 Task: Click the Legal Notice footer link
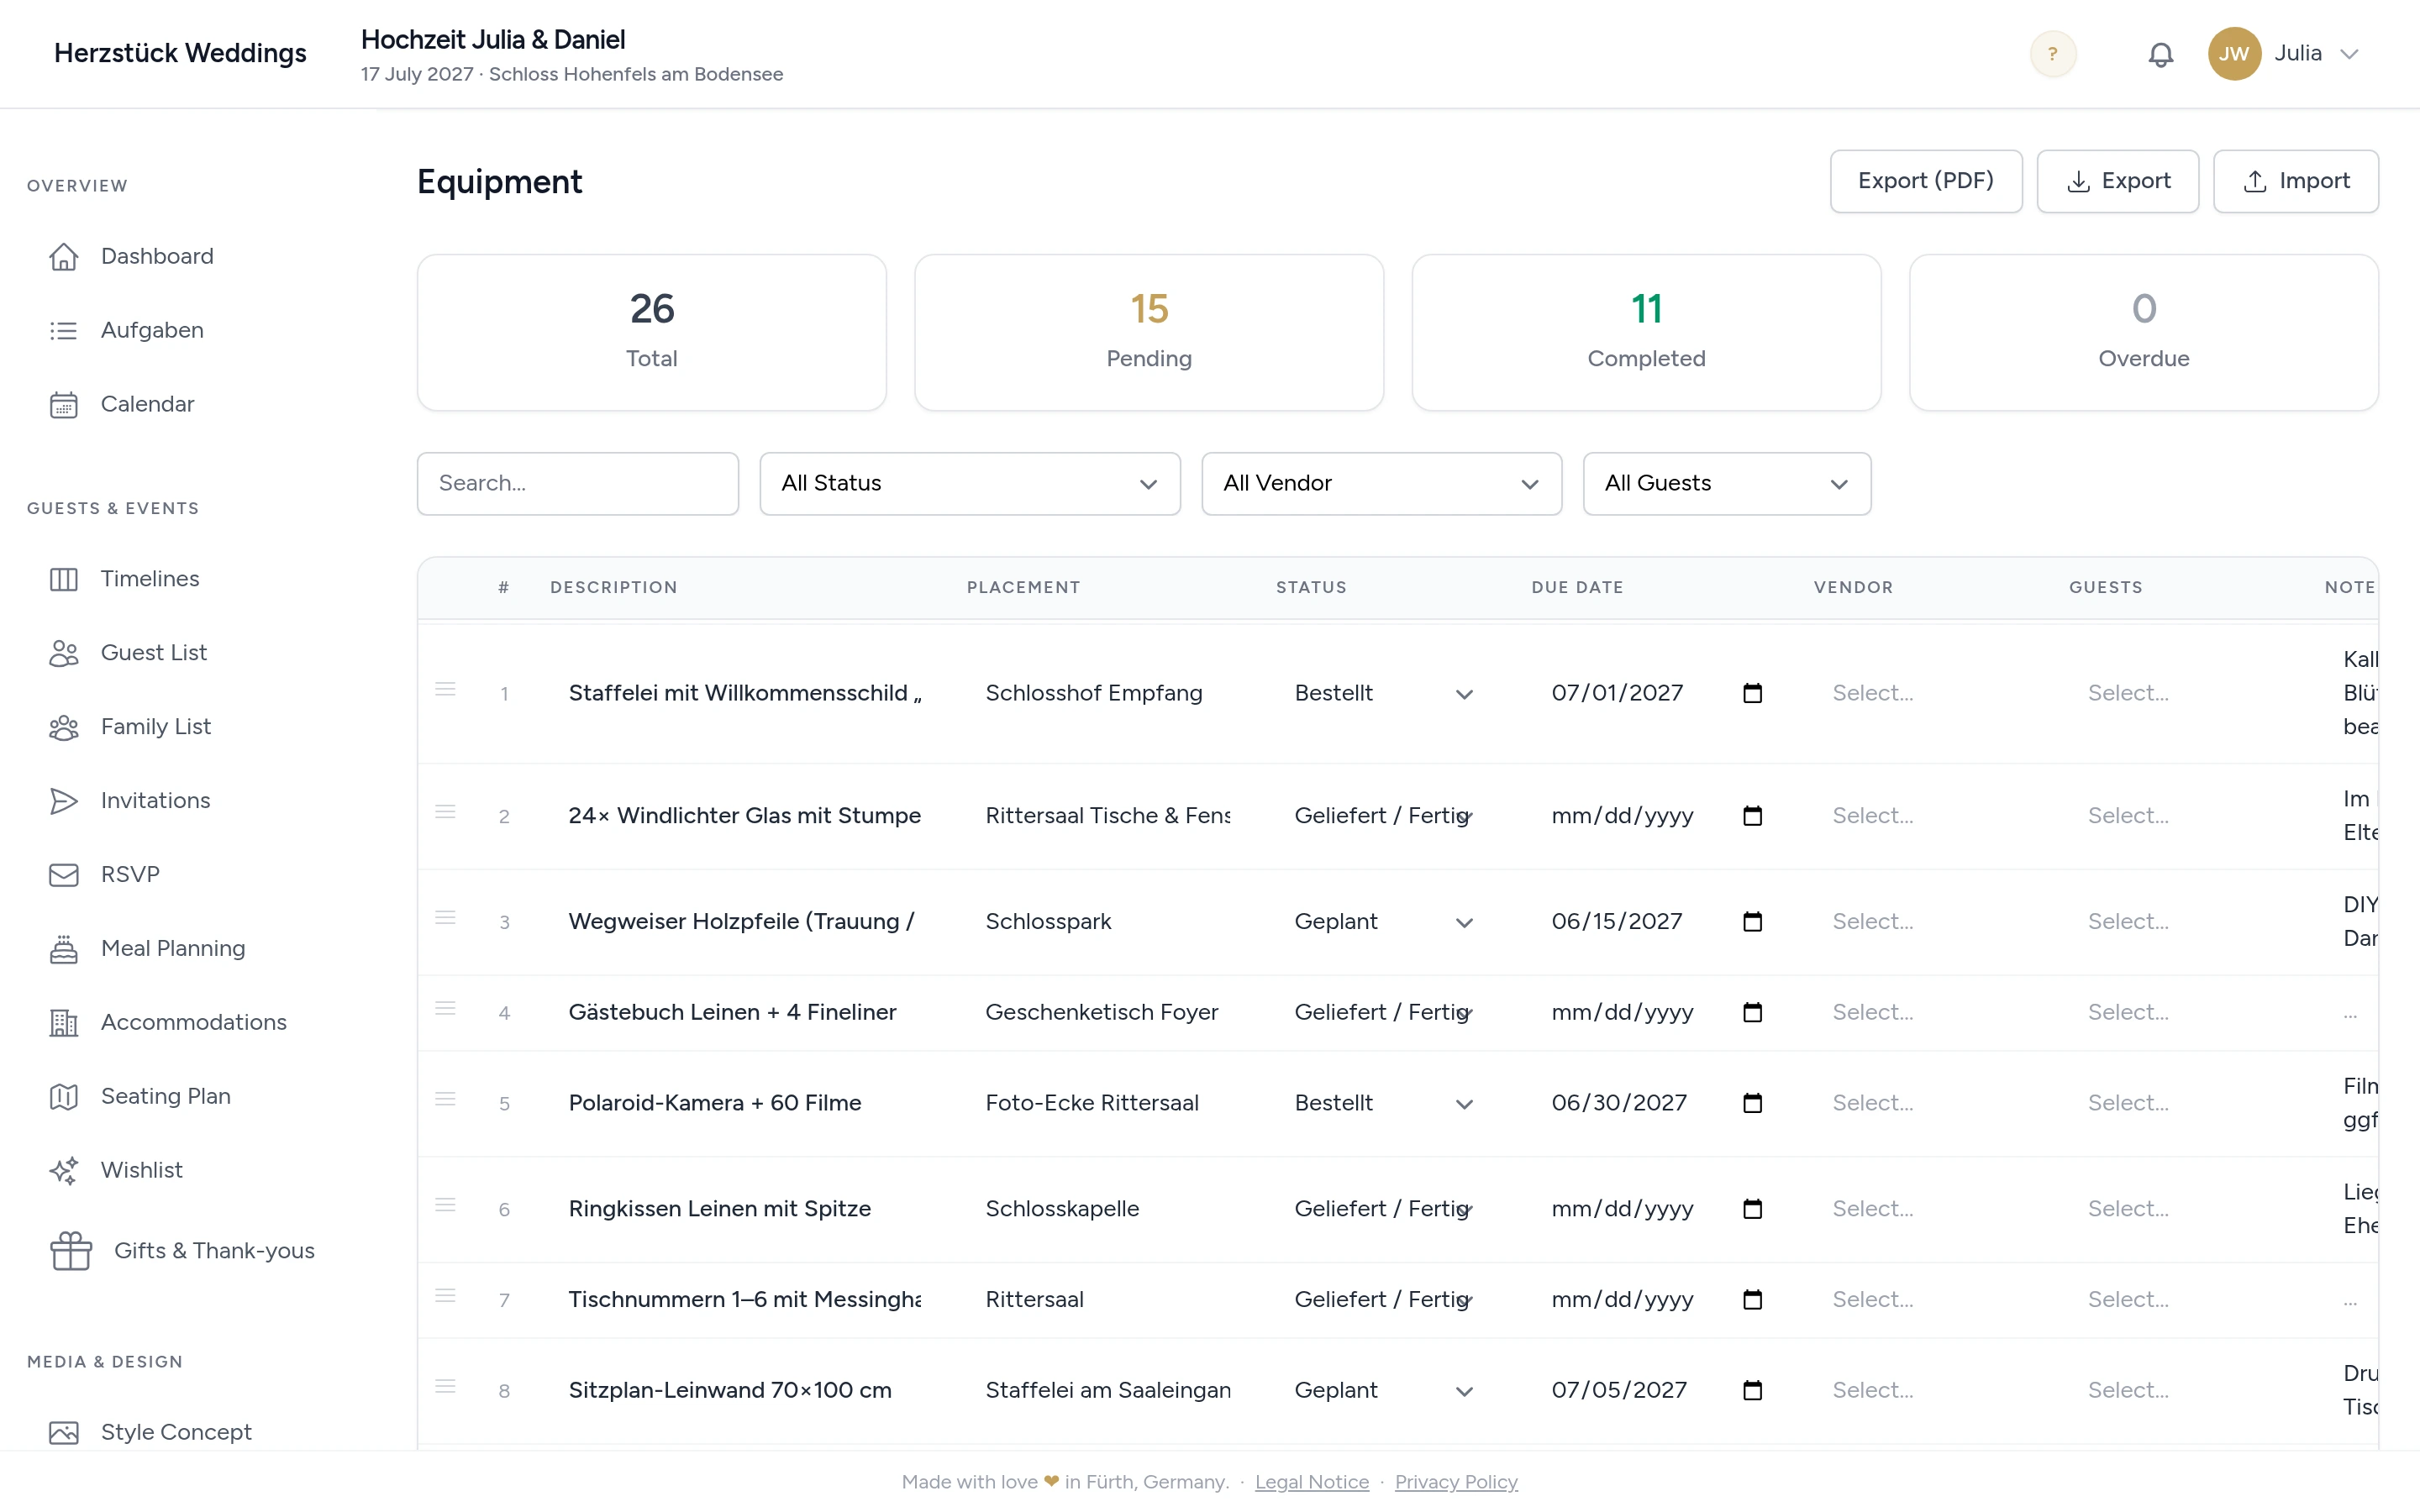[x=1312, y=1482]
